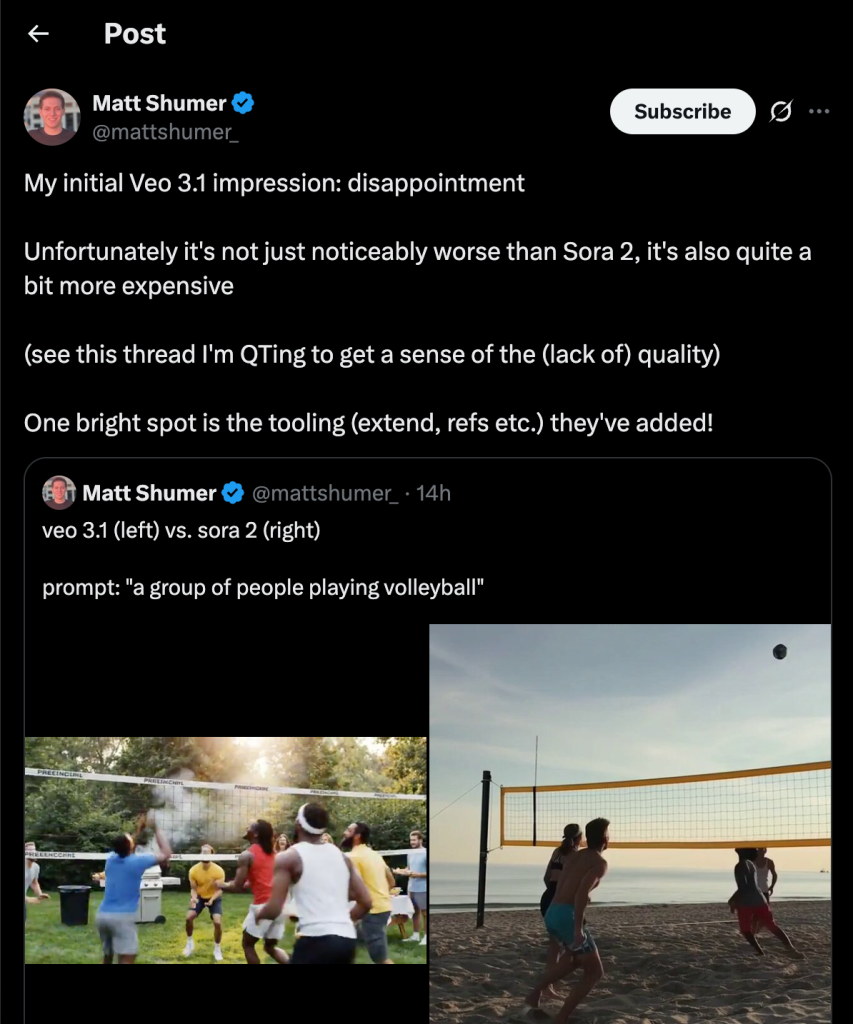The image size is (853, 1024).
Task: Click the quoted volleyball prompt text line
Action: click(x=263, y=587)
